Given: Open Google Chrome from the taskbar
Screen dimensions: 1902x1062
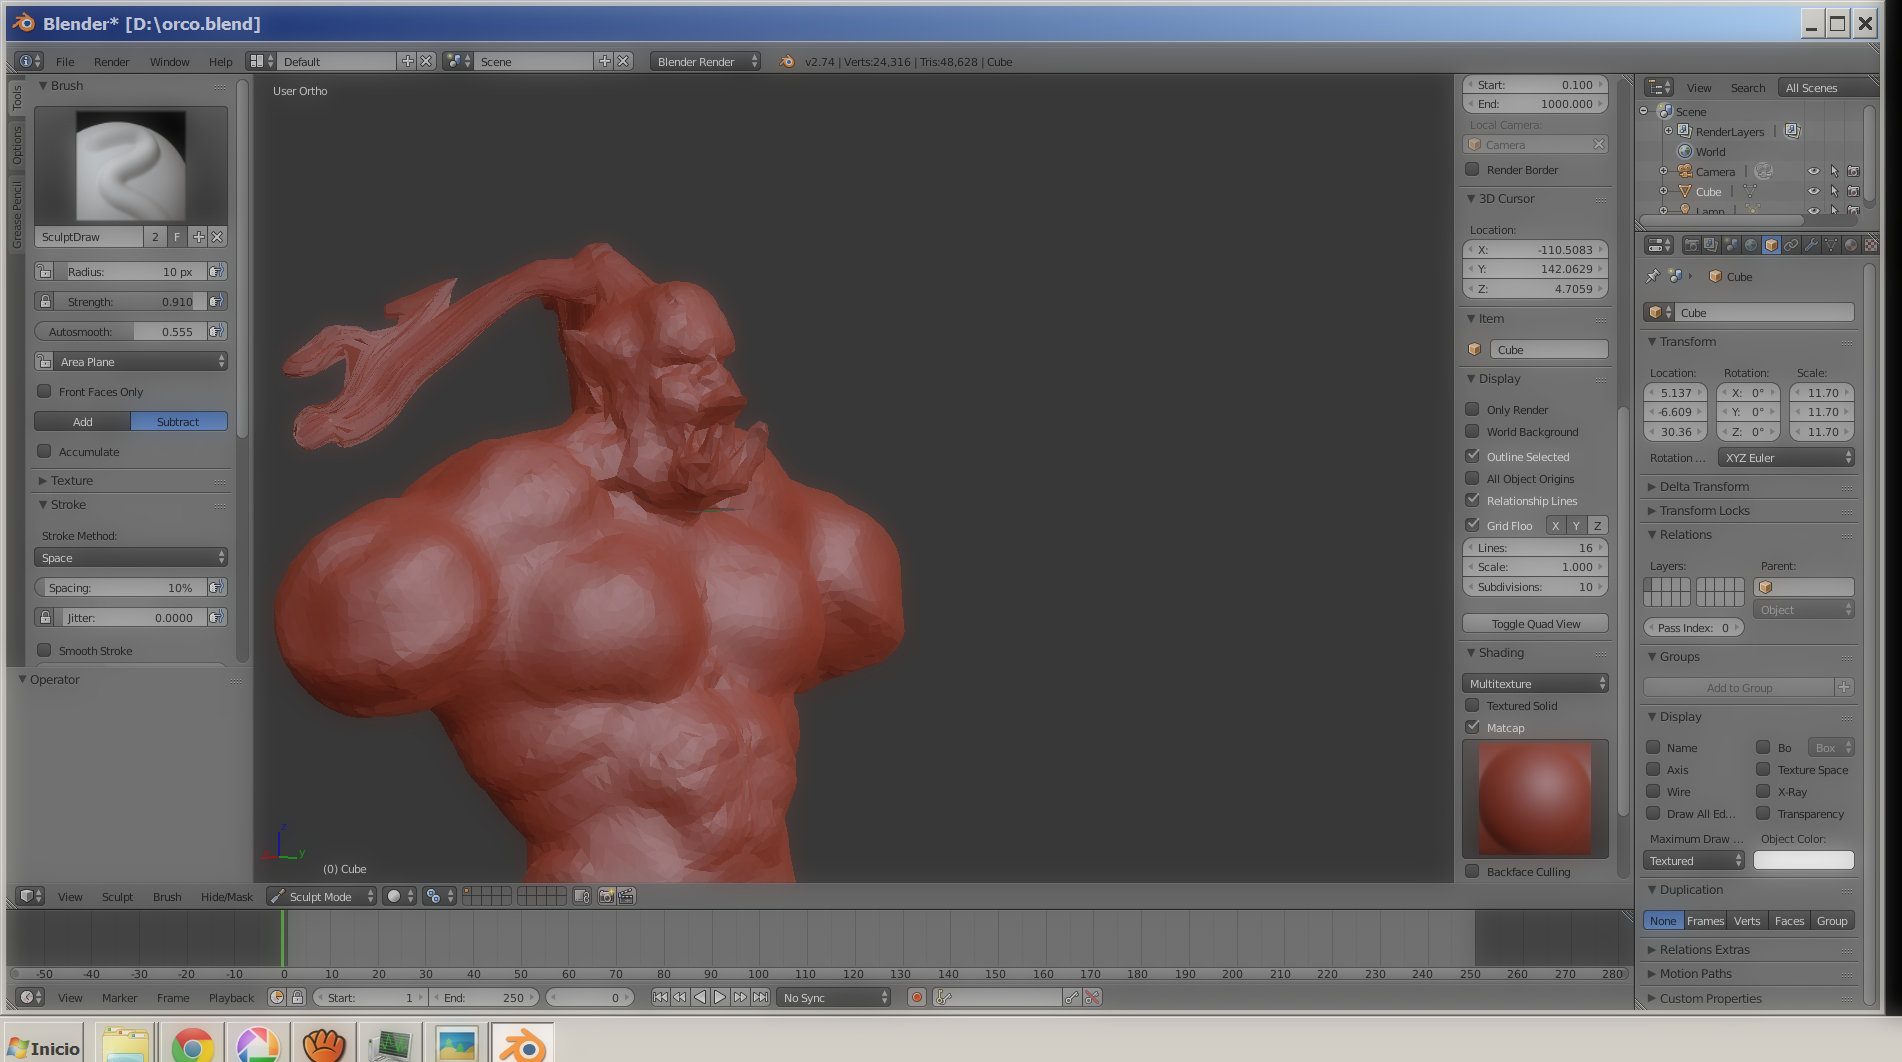Looking at the screenshot, I should pos(192,1045).
